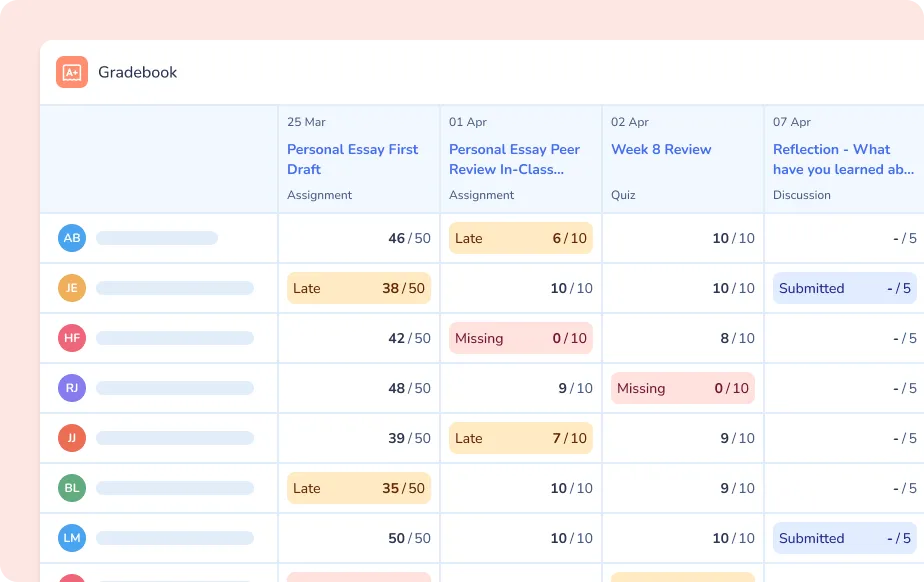Viewport: 924px width, 582px height.
Task: Open the Personal Essay Peer Review assignment
Action: [x=513, y=160]
